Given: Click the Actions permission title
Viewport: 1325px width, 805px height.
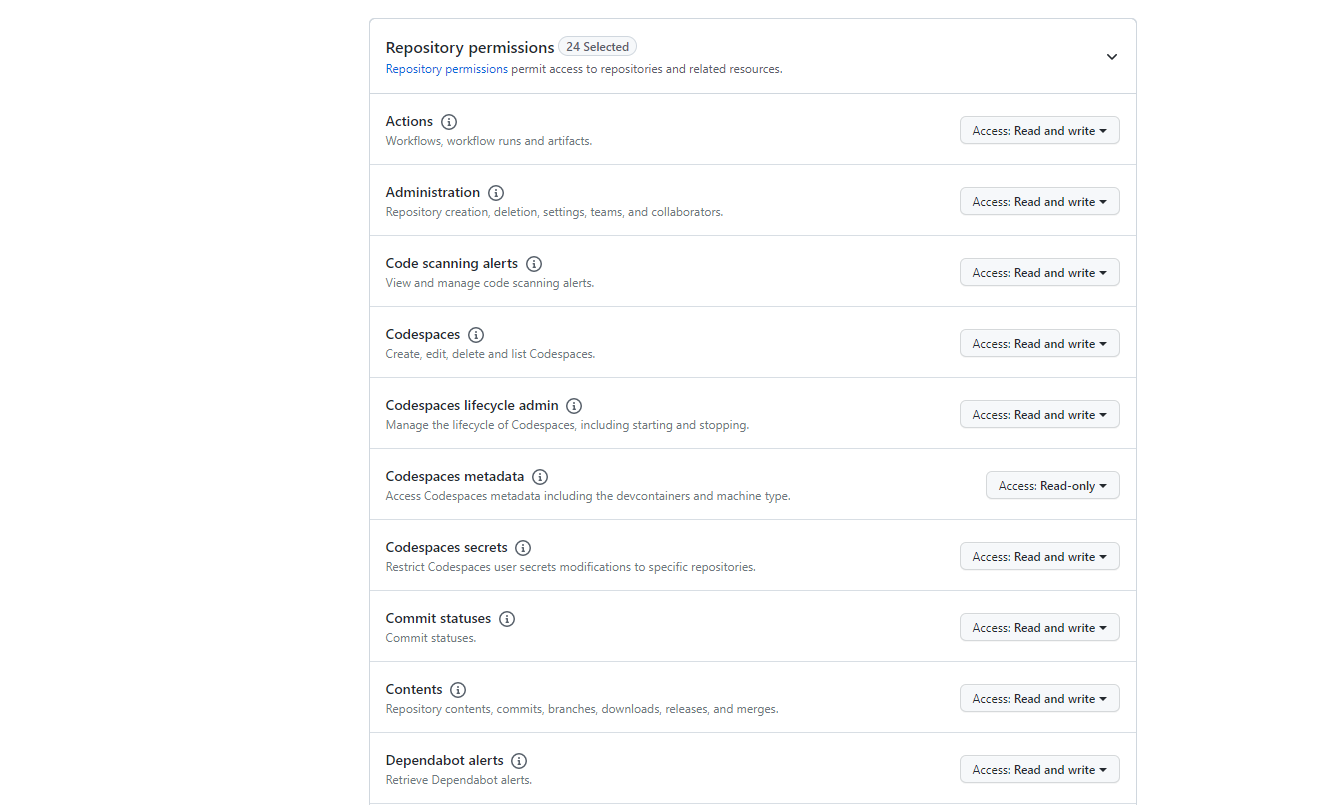Looking at the screenshot, I should click(x=409, y=121).
